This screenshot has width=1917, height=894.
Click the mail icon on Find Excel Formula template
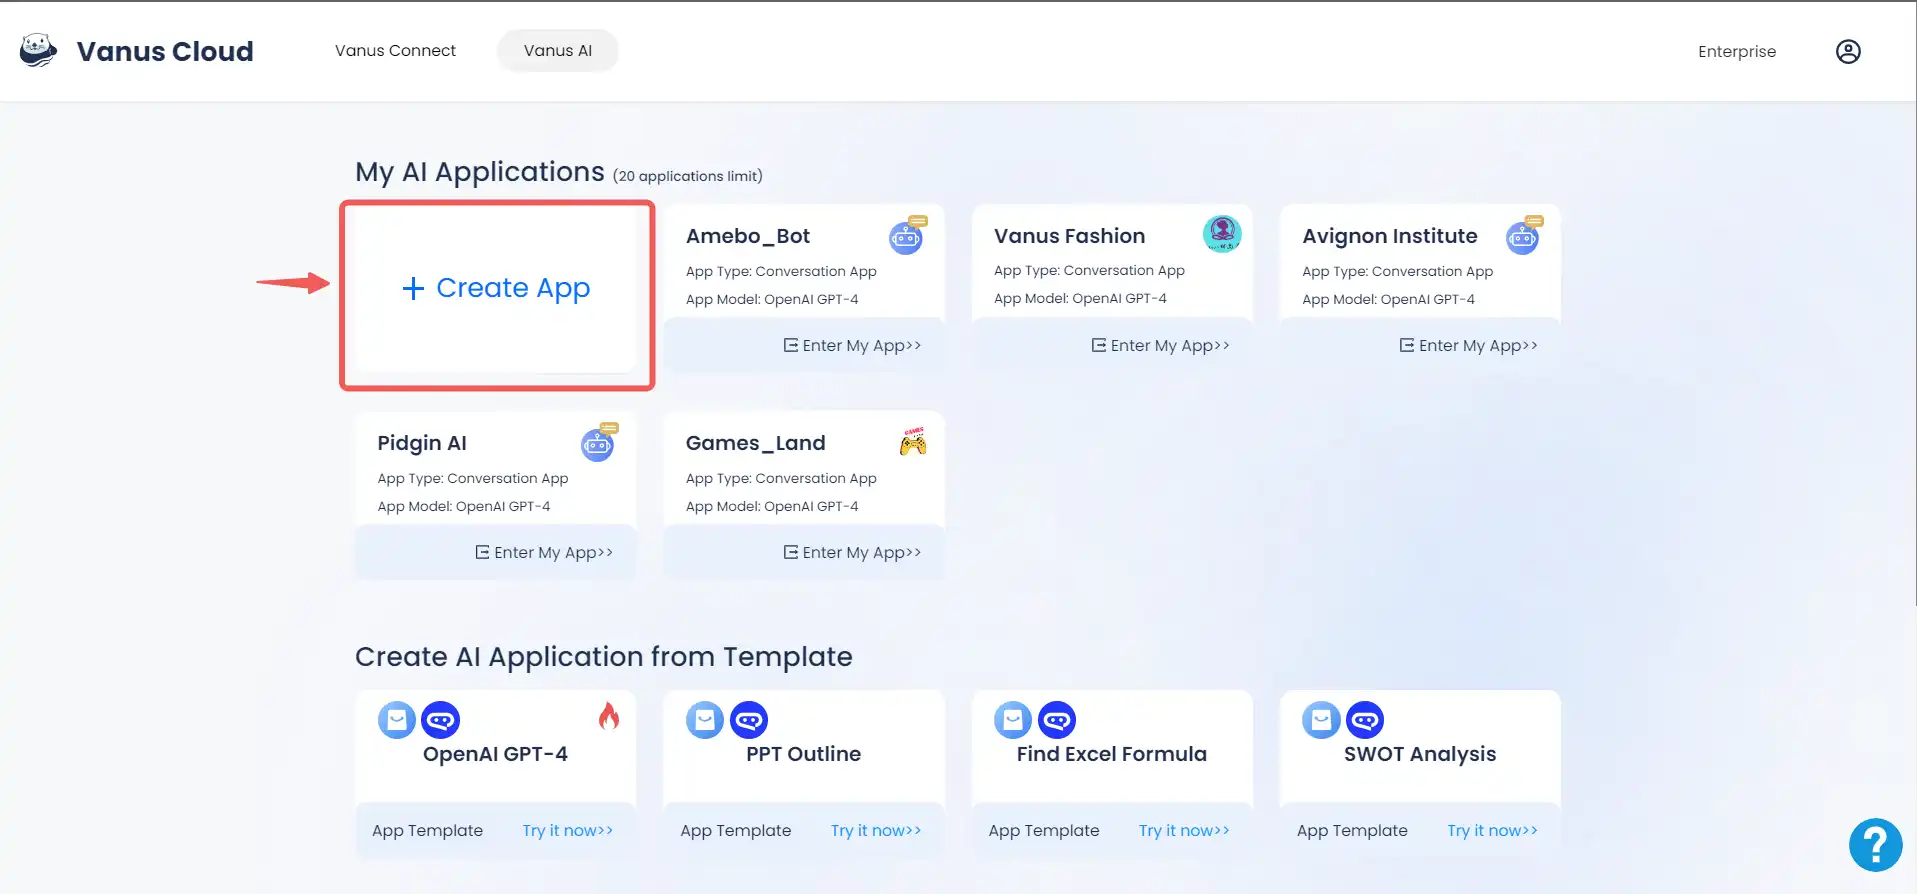coord(1013,720)
